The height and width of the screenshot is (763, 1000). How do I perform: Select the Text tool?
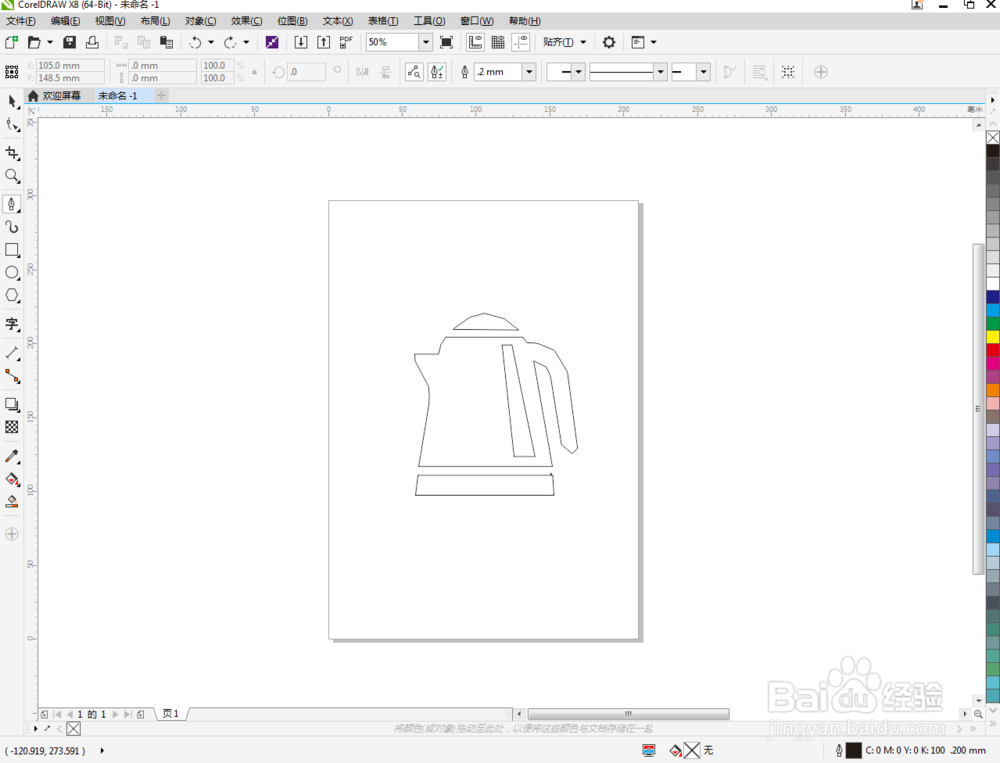tap(12, 324)
